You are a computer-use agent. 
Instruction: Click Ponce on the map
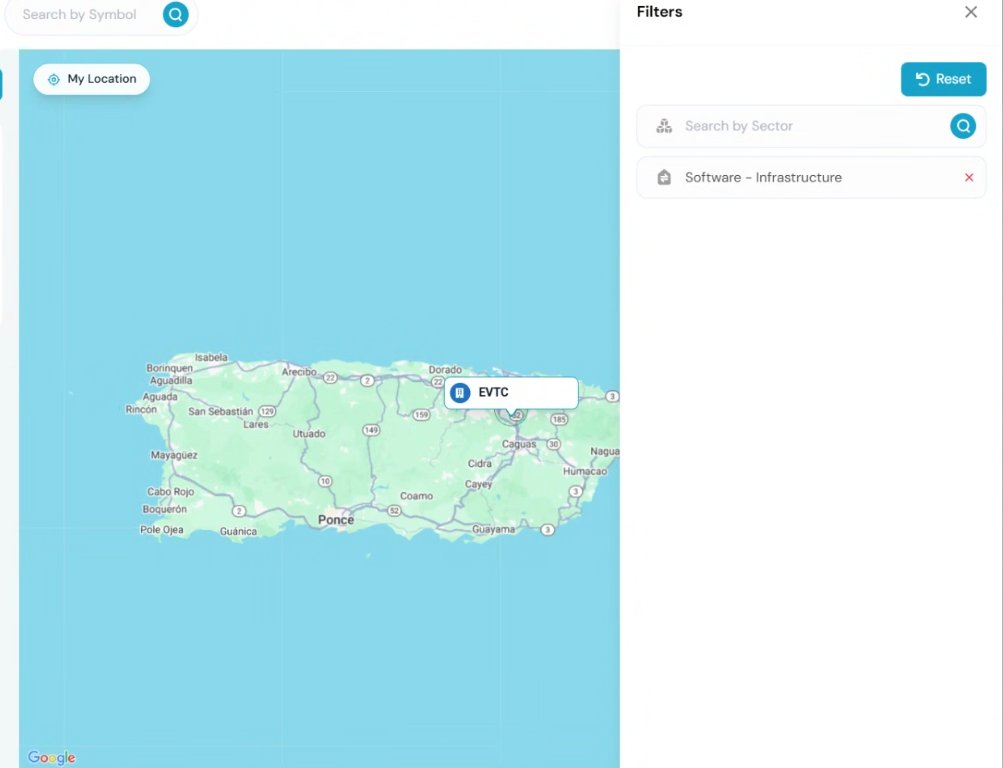click(336, 520)
